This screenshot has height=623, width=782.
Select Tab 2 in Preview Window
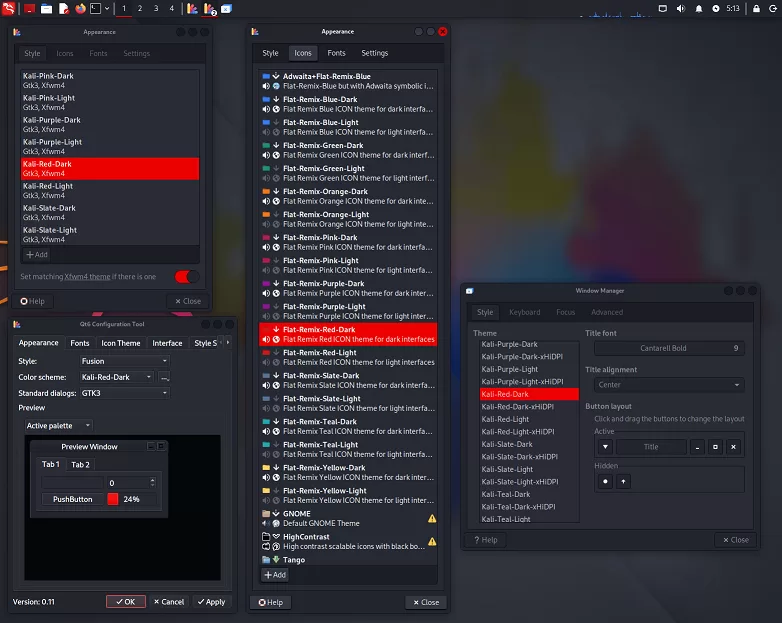[x=80, y=464]
